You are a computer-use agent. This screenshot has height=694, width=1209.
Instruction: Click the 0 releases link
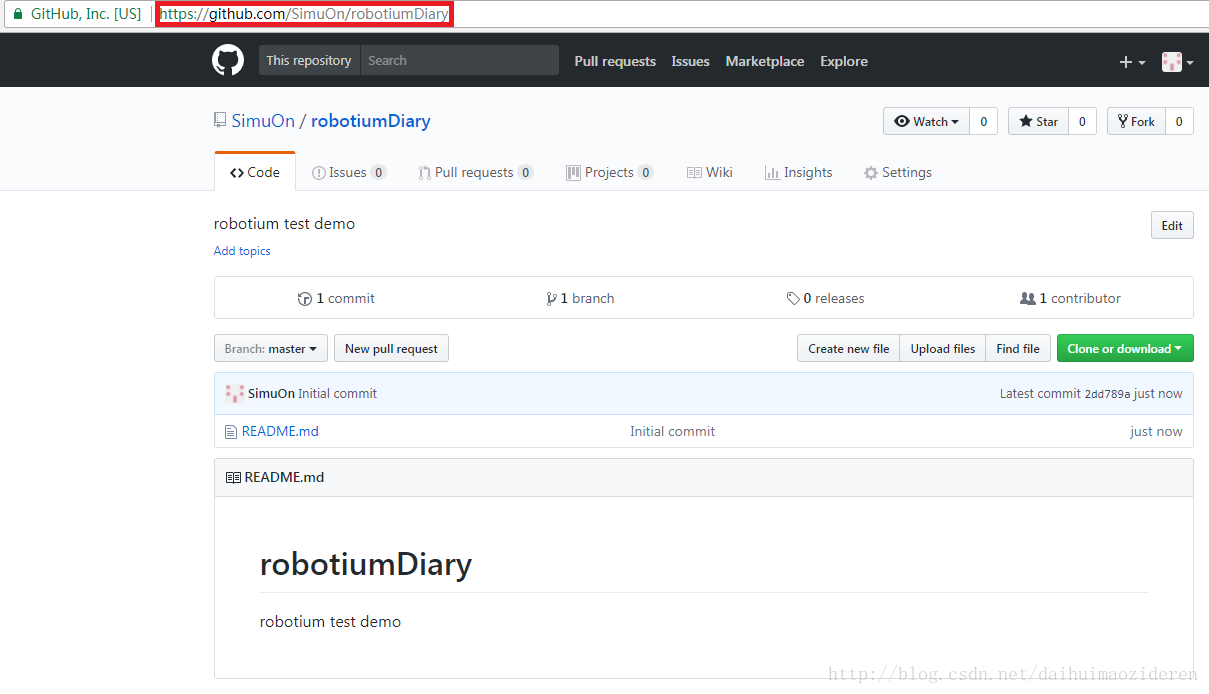[x=825, y=298]
